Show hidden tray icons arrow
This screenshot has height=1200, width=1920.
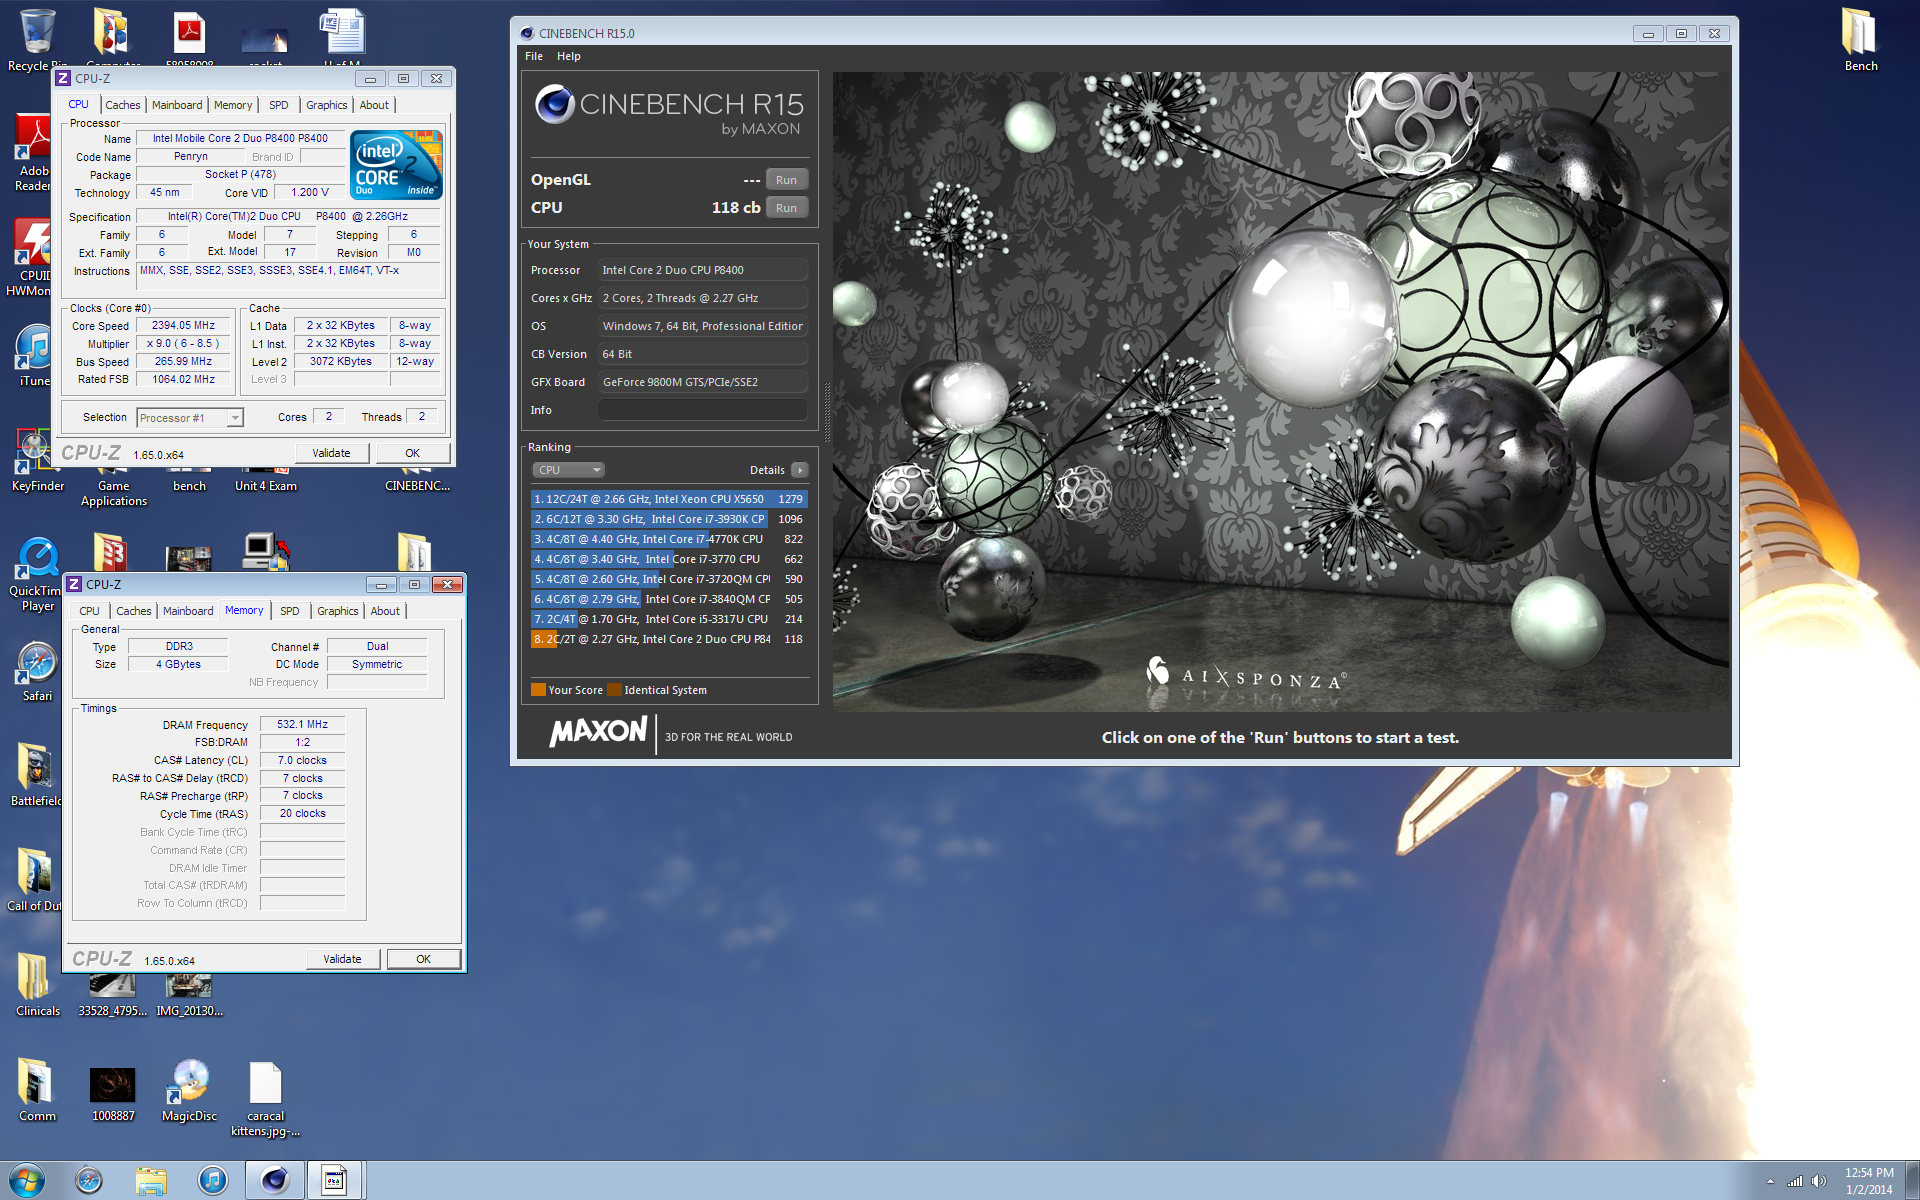pos(1770,1182)
